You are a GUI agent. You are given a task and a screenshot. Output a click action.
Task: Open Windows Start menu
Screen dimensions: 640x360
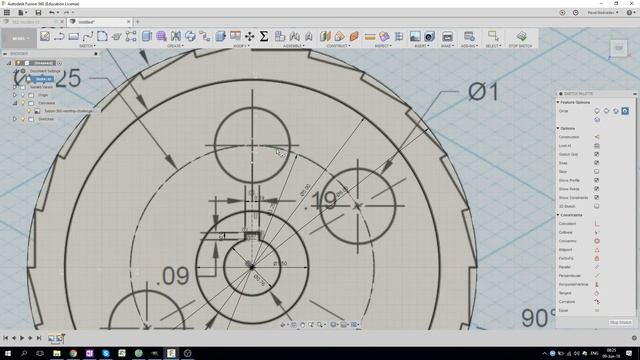7,353
